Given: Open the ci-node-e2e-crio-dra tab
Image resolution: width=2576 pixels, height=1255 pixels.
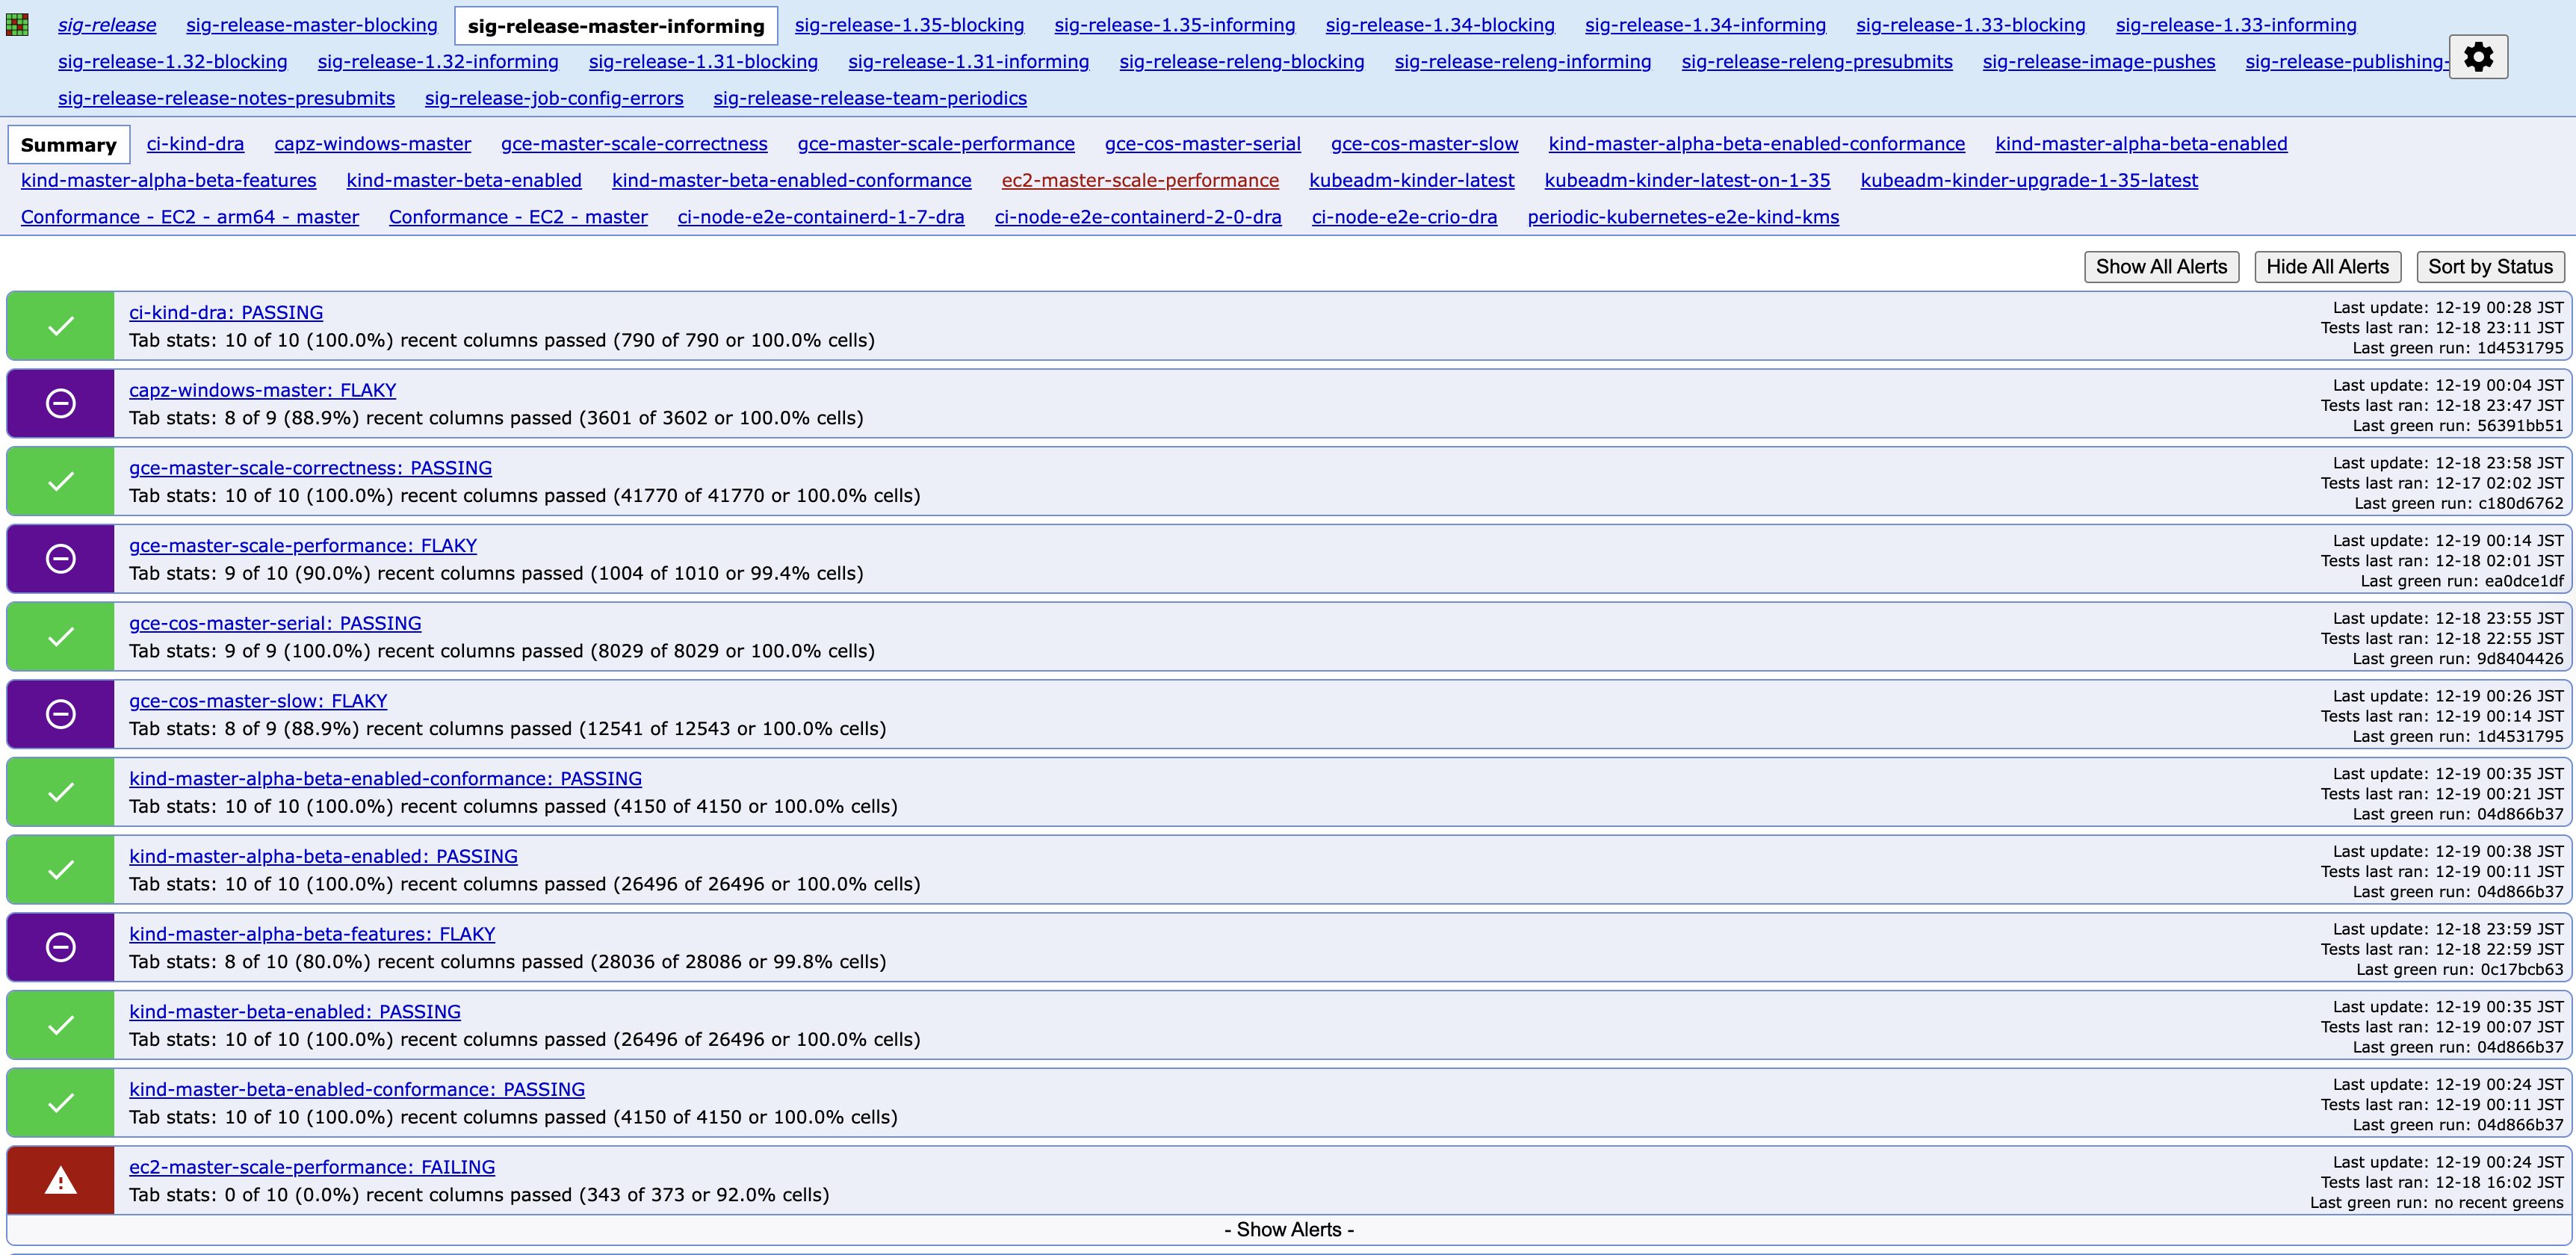Looking at the screenshot, I should point(1404,216).
